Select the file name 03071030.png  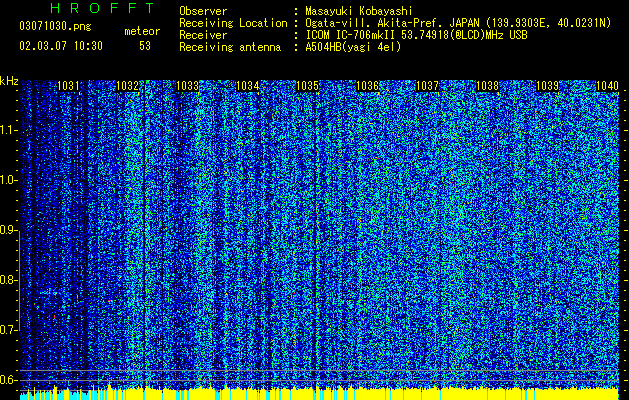coord(55,26)
